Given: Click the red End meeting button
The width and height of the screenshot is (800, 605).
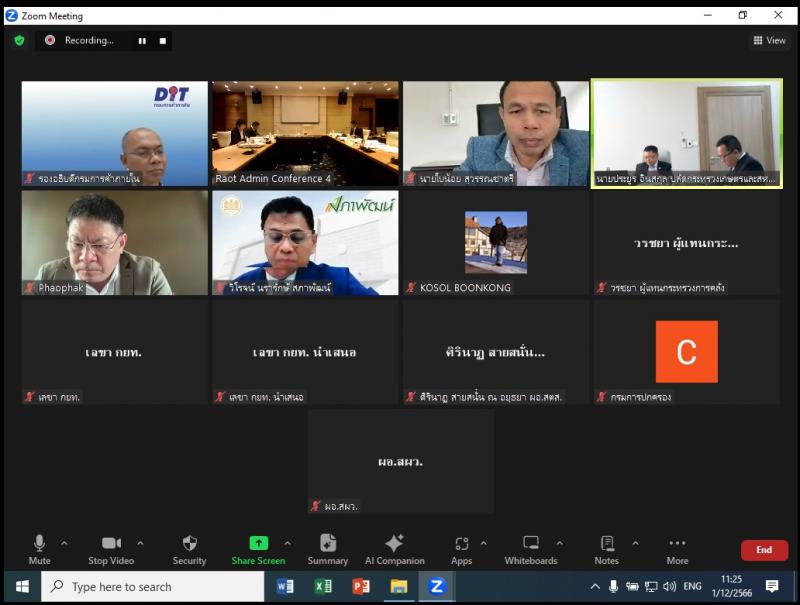Looking at the screenshot, I should [x=764, y=550].
